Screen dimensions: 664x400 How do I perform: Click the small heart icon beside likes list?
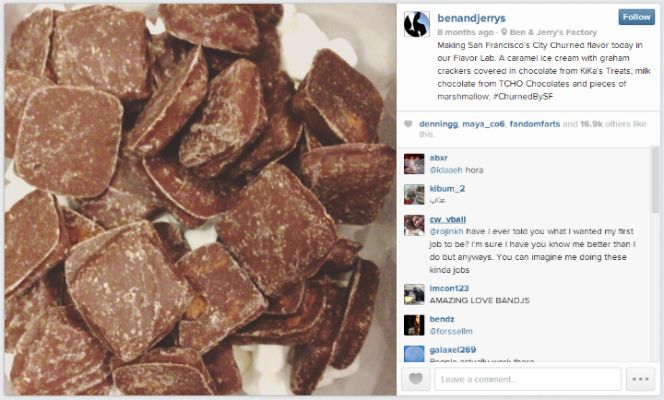[408, 124]
